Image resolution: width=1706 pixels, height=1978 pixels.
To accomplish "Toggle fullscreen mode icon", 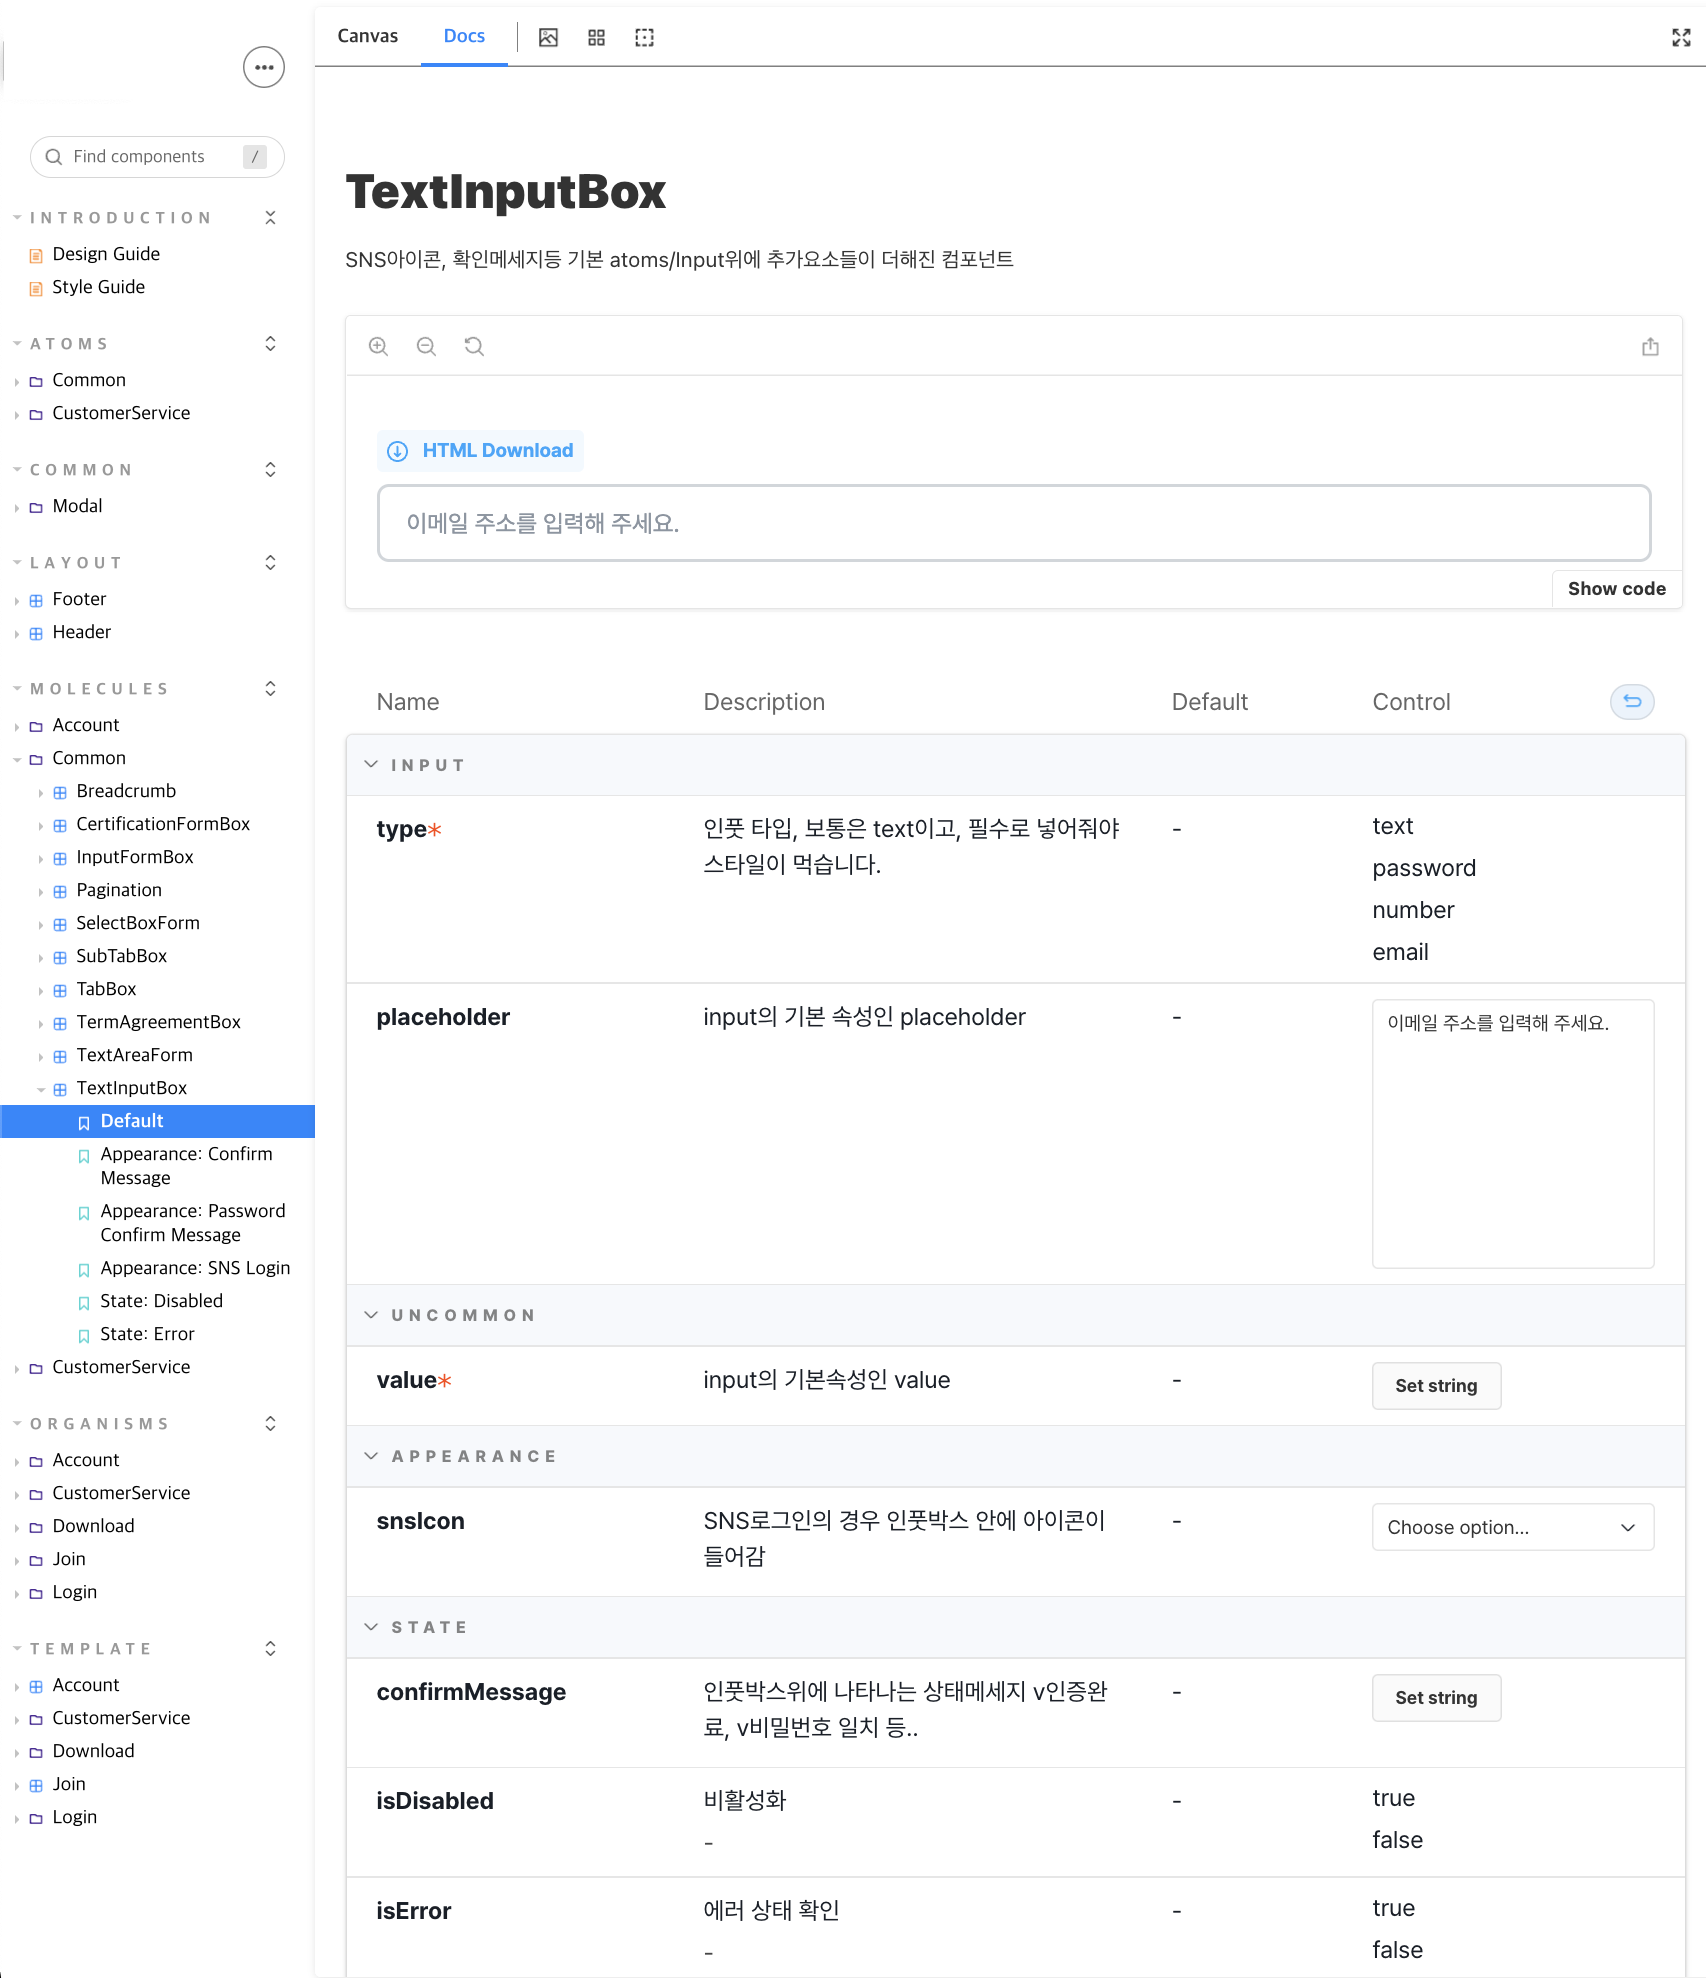I will coord(1681,37).
